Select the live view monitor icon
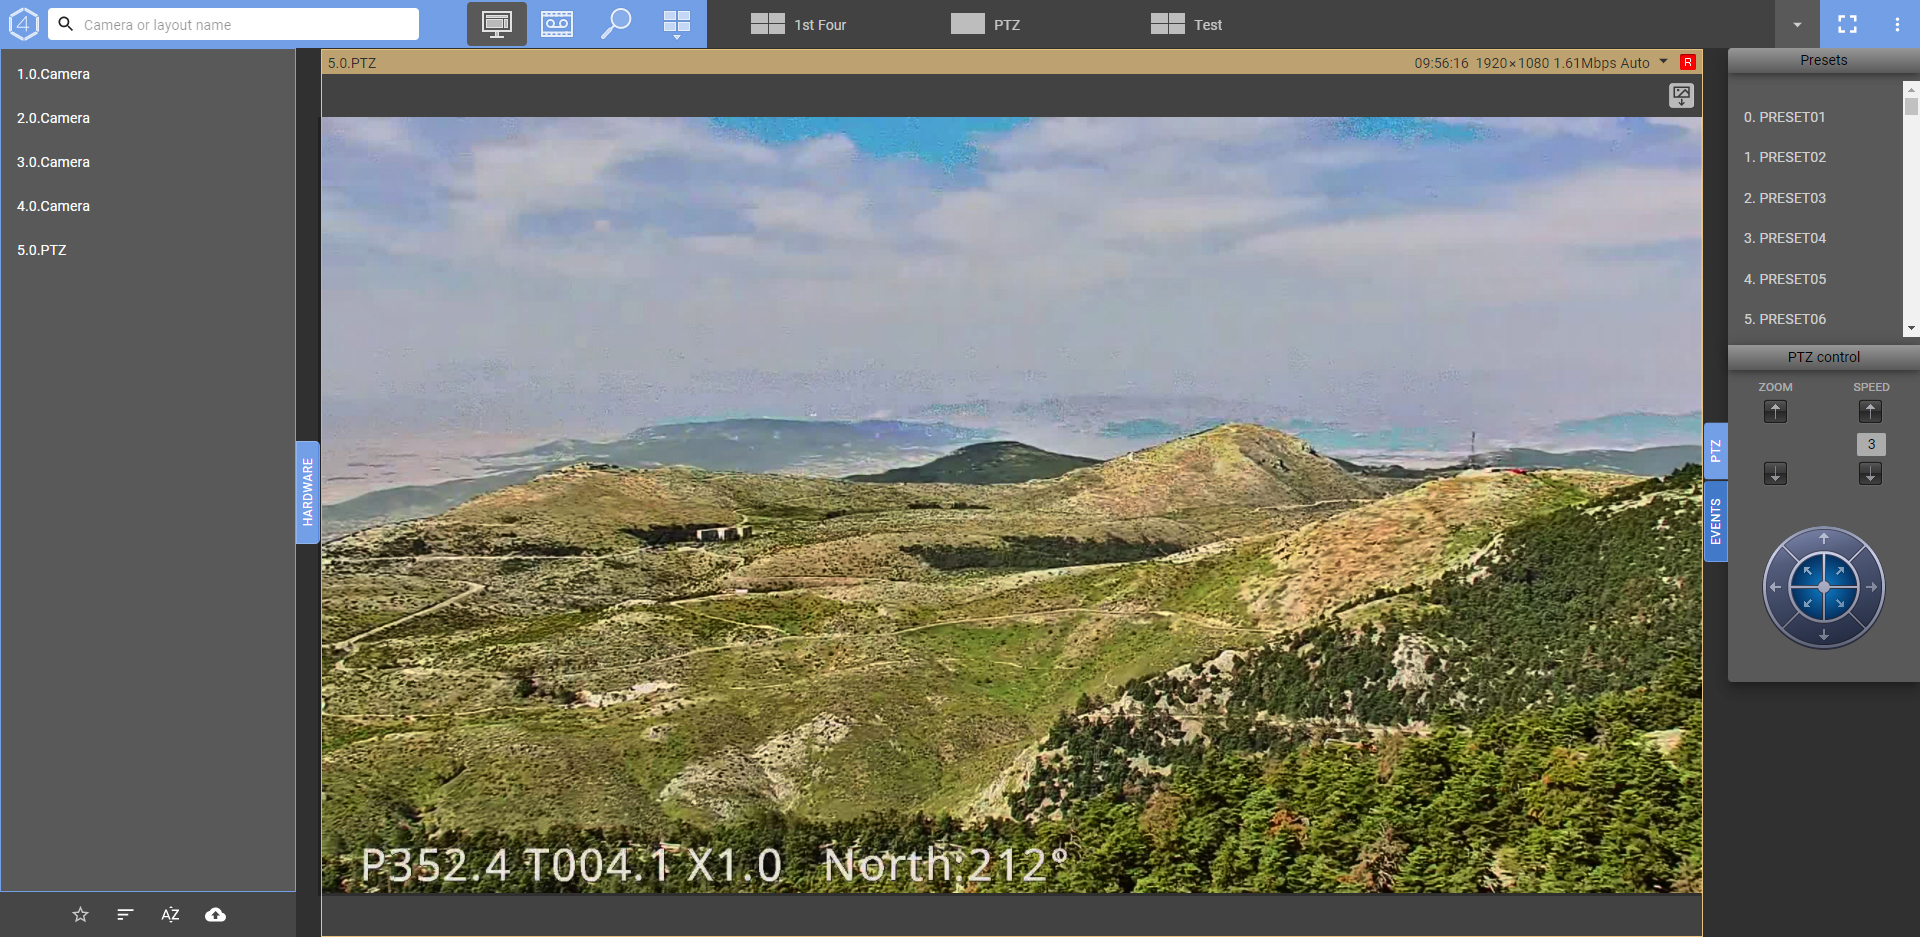 (496, 23)
